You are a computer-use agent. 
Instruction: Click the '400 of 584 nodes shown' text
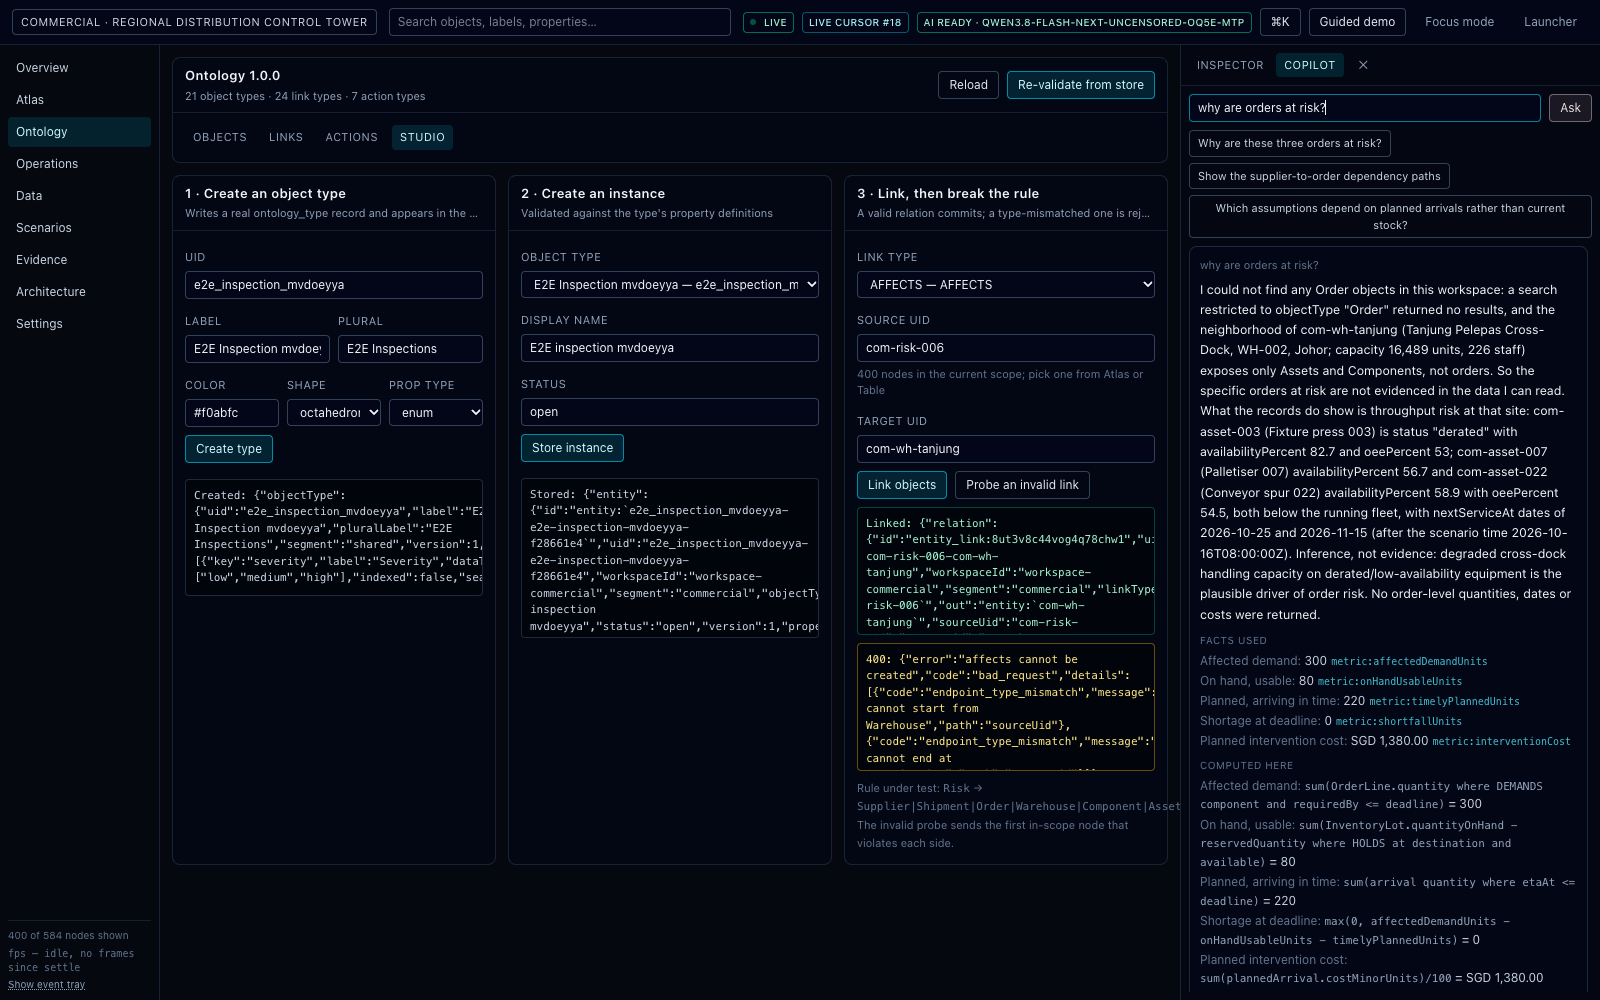pyautogui.click(x=68, y=936)
